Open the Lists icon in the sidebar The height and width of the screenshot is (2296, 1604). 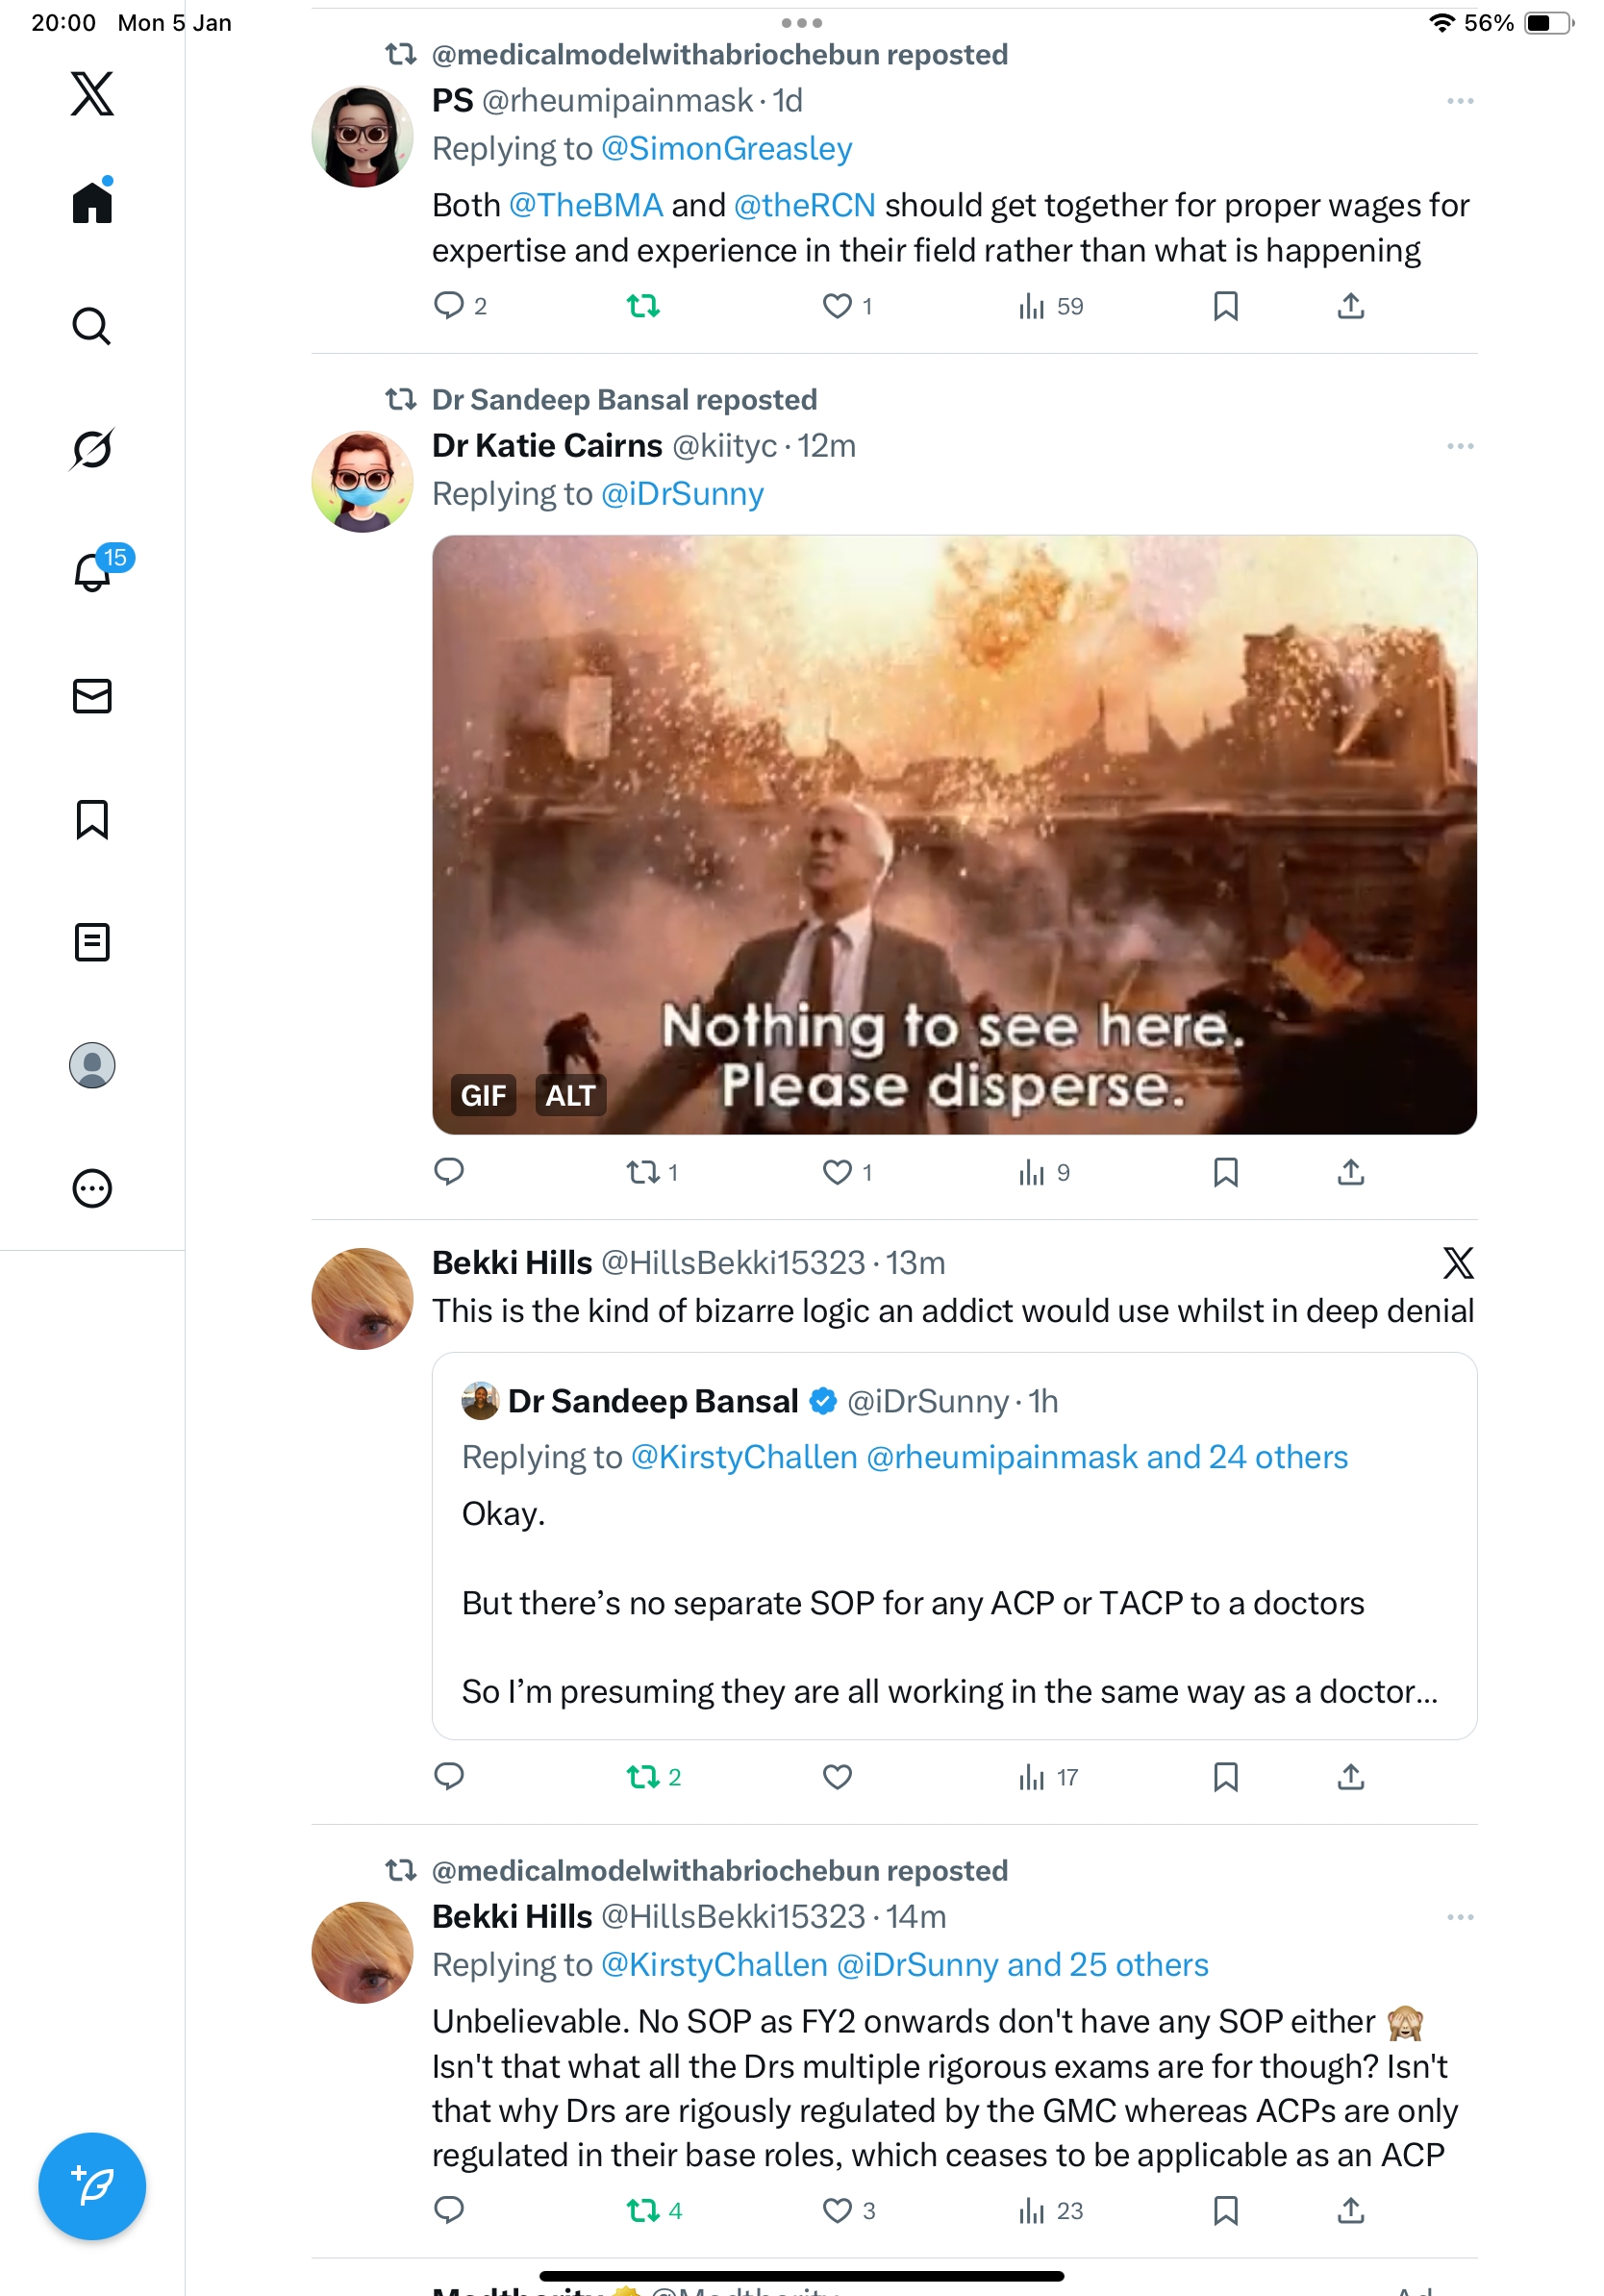pyautogui.click(x=92, y=942)
